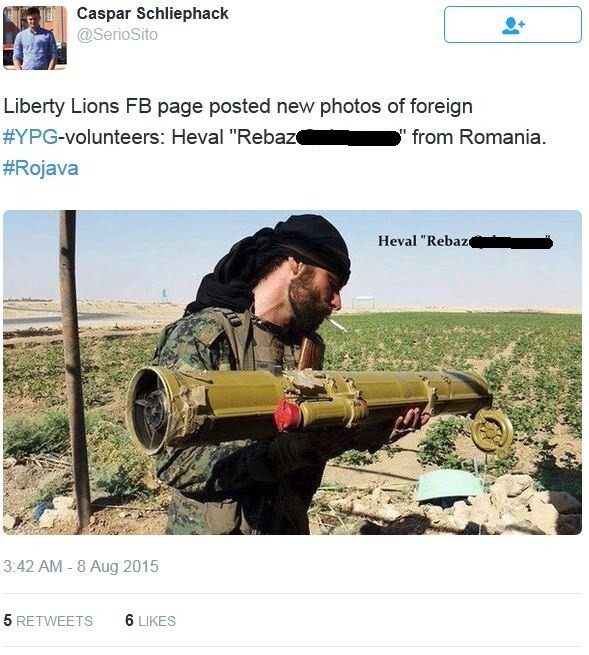The width and height of the screenshot is (589, 655).
Task: Click the red end cap on launcher
Action: (287, 416)
